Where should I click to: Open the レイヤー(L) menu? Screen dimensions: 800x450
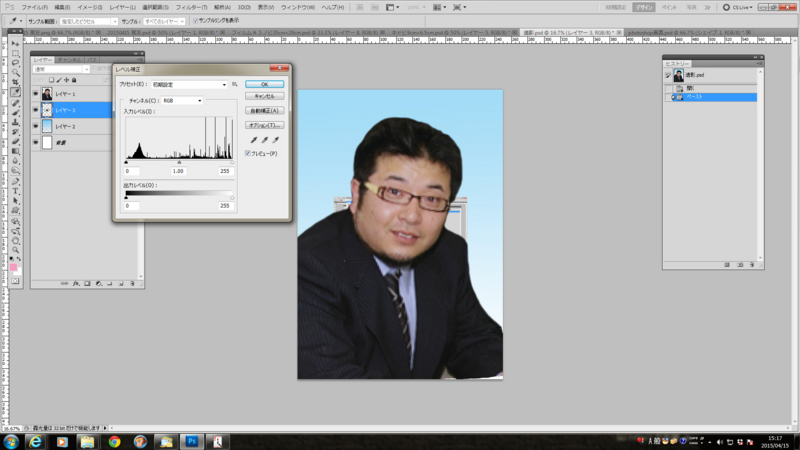coord(122,7)
